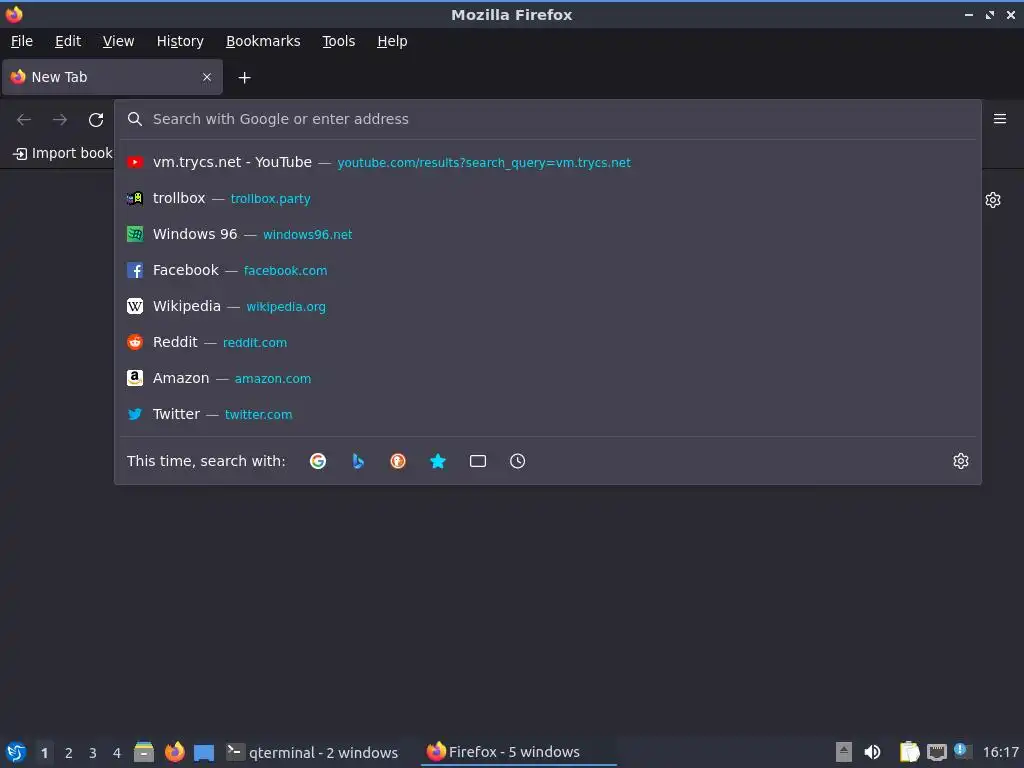Click the YouTube favicon suggestion icon
The width and height of the screenshot is (1024, 768).
(x=135, y=162)
